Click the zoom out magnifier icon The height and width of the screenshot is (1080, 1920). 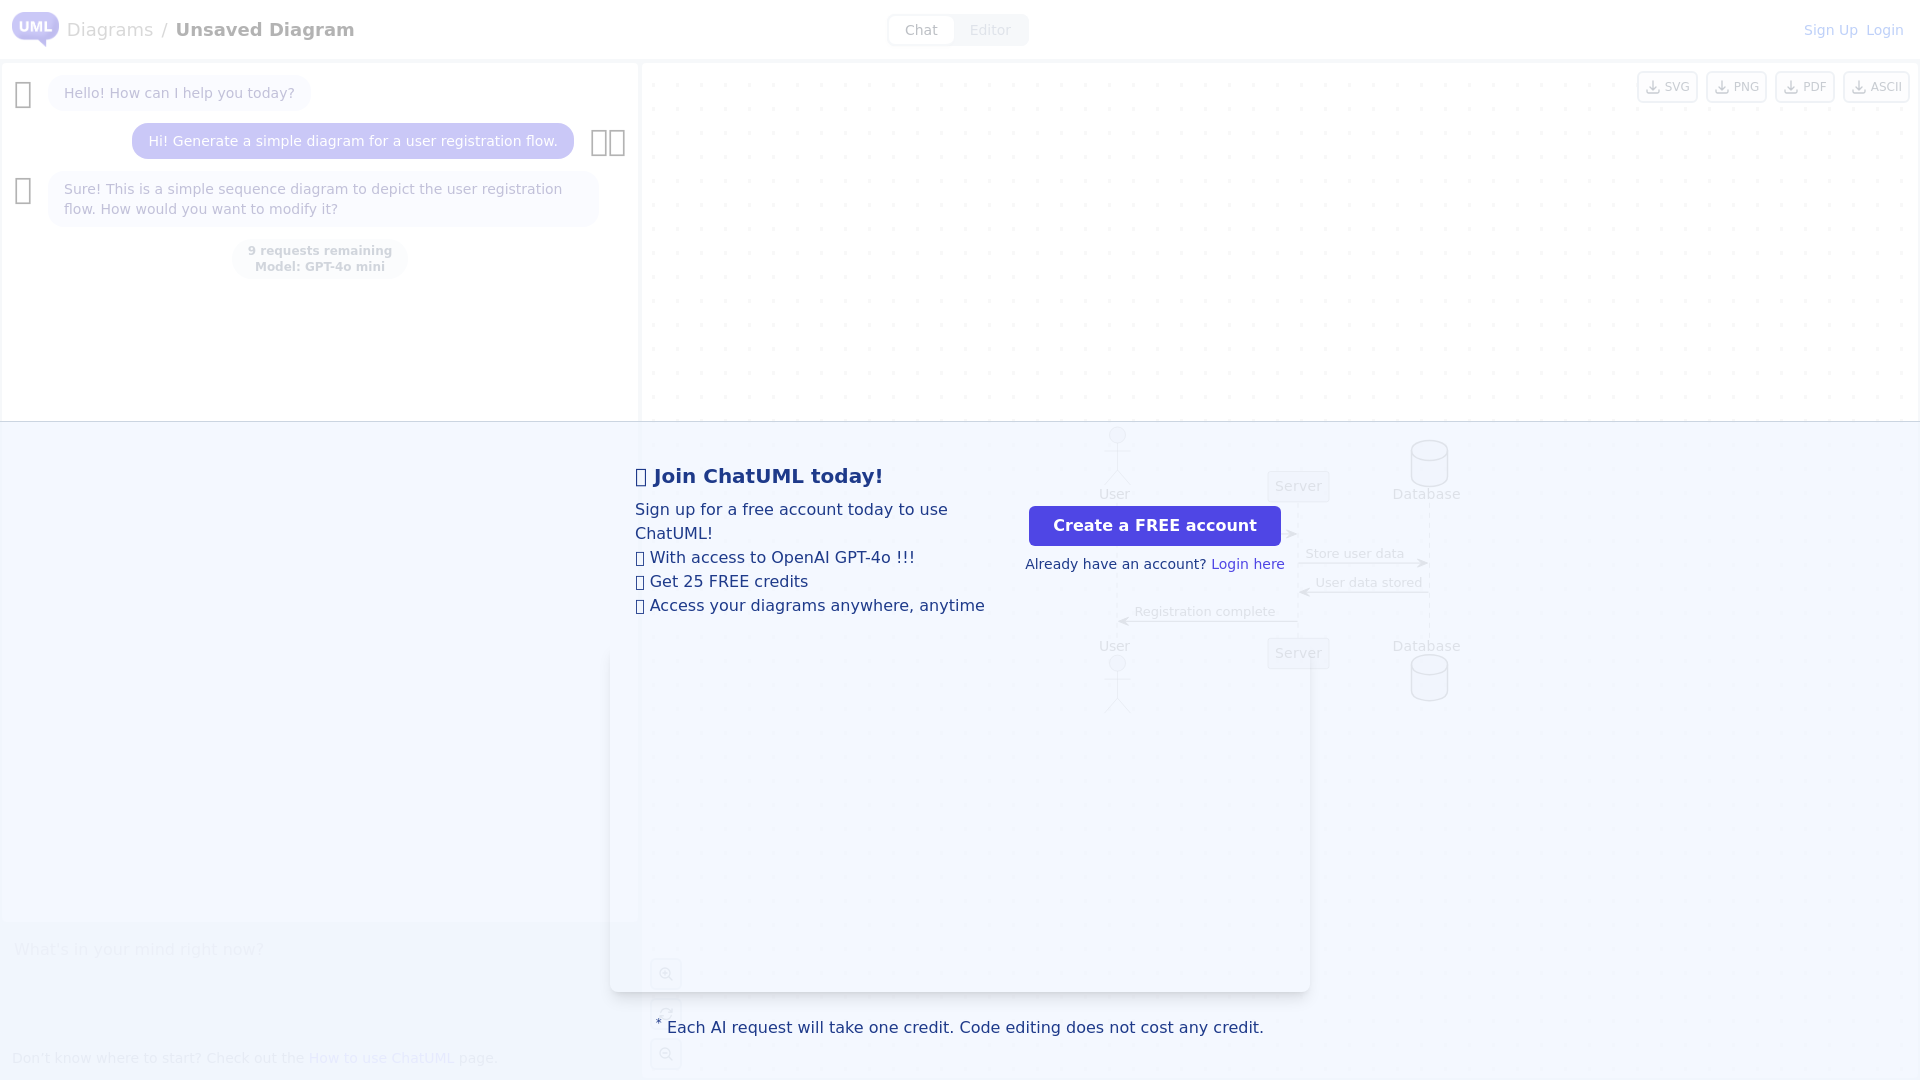coord(666,1054)
